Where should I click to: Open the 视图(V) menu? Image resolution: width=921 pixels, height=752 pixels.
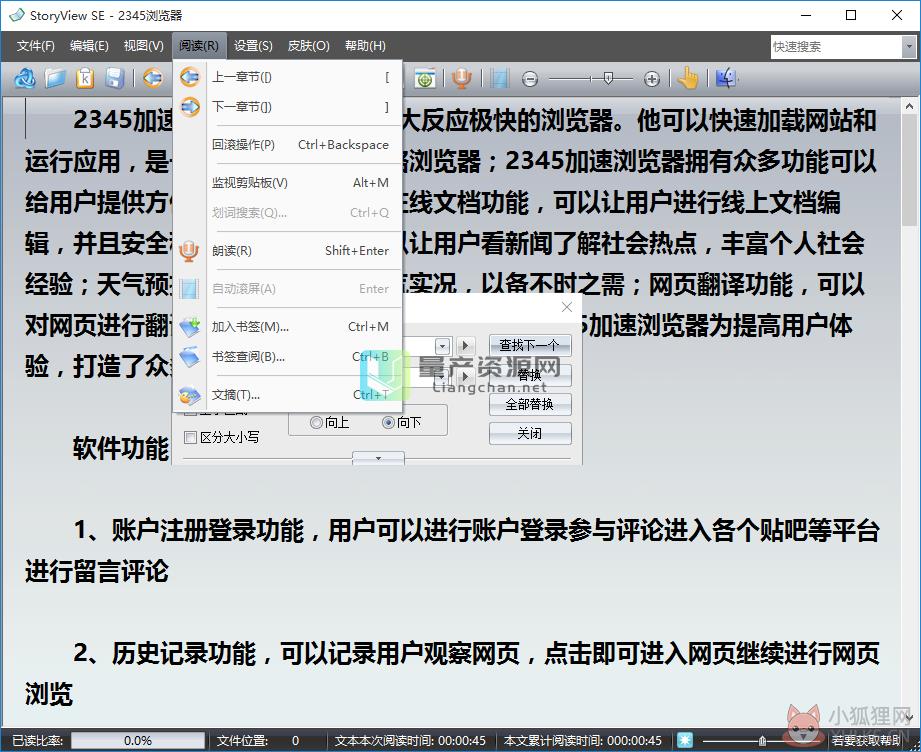143,46
